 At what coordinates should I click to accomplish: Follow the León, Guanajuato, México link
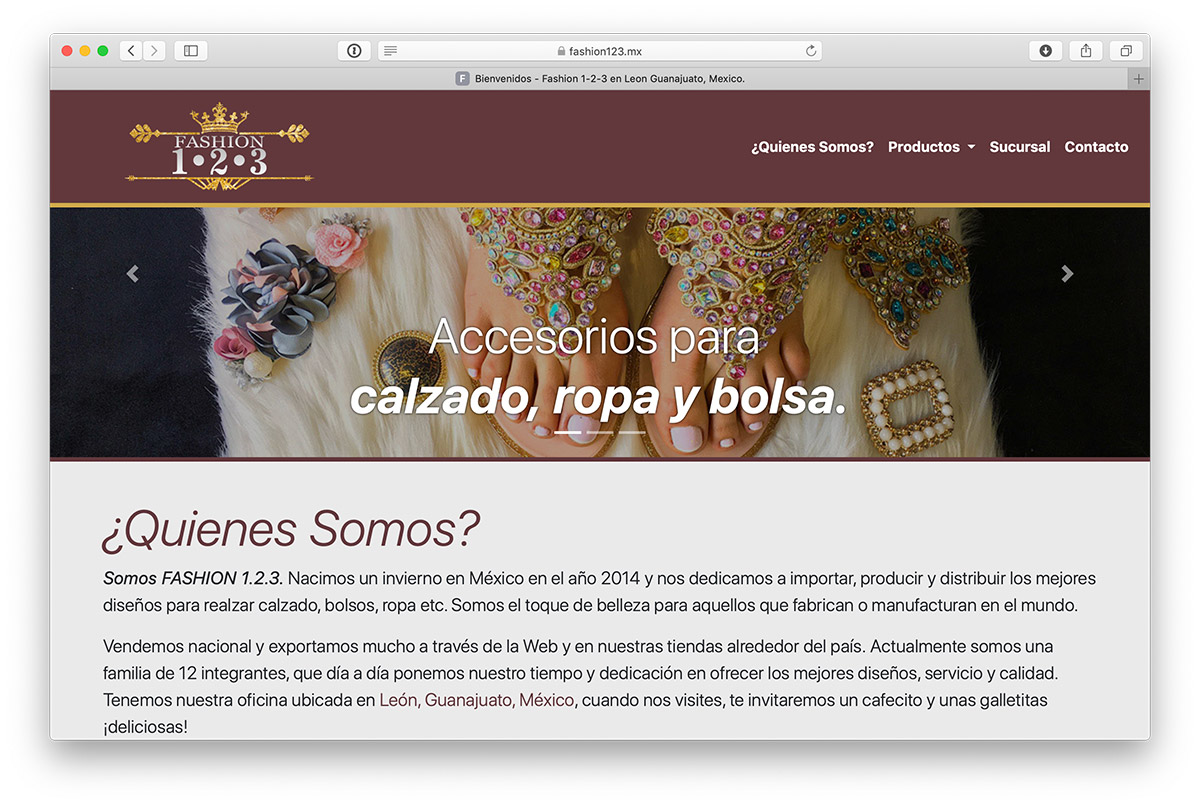pos(477,700)
